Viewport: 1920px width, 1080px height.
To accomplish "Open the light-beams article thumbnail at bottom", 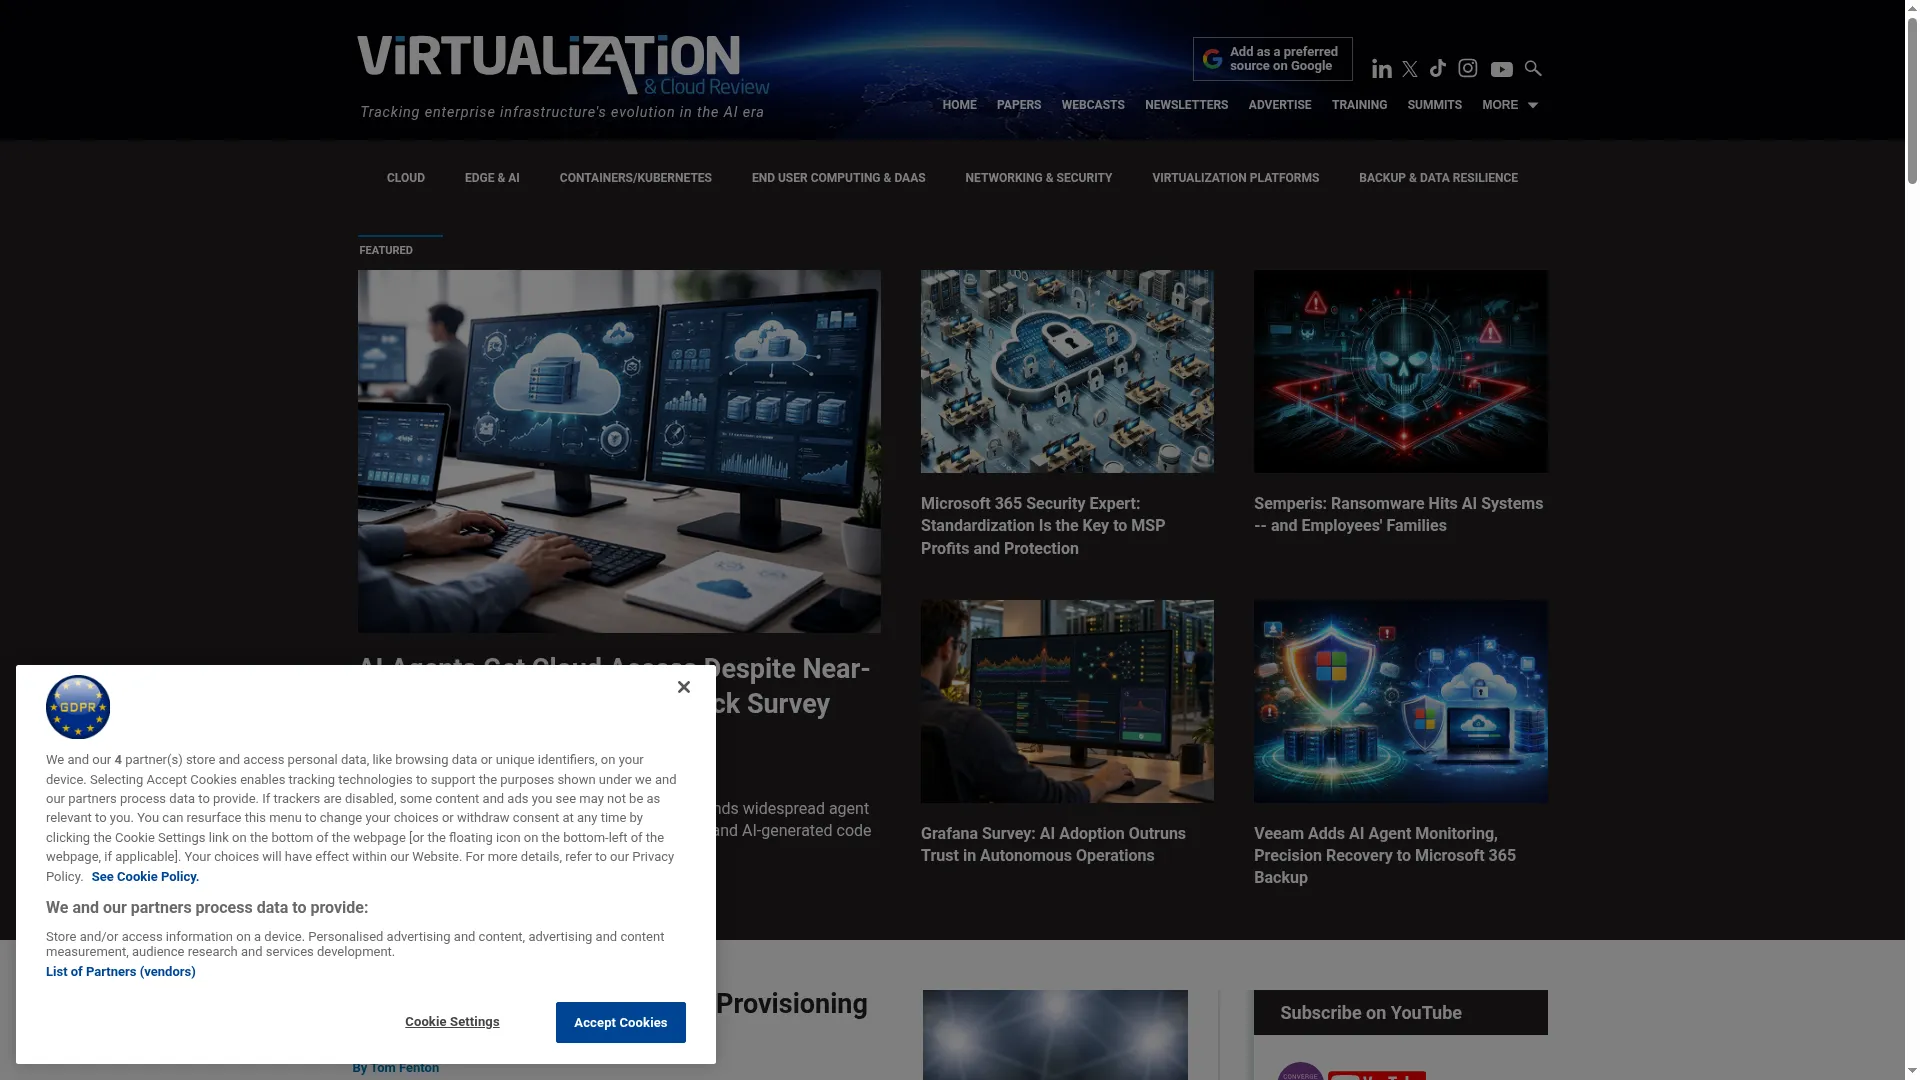I will pos(1055,1035).
